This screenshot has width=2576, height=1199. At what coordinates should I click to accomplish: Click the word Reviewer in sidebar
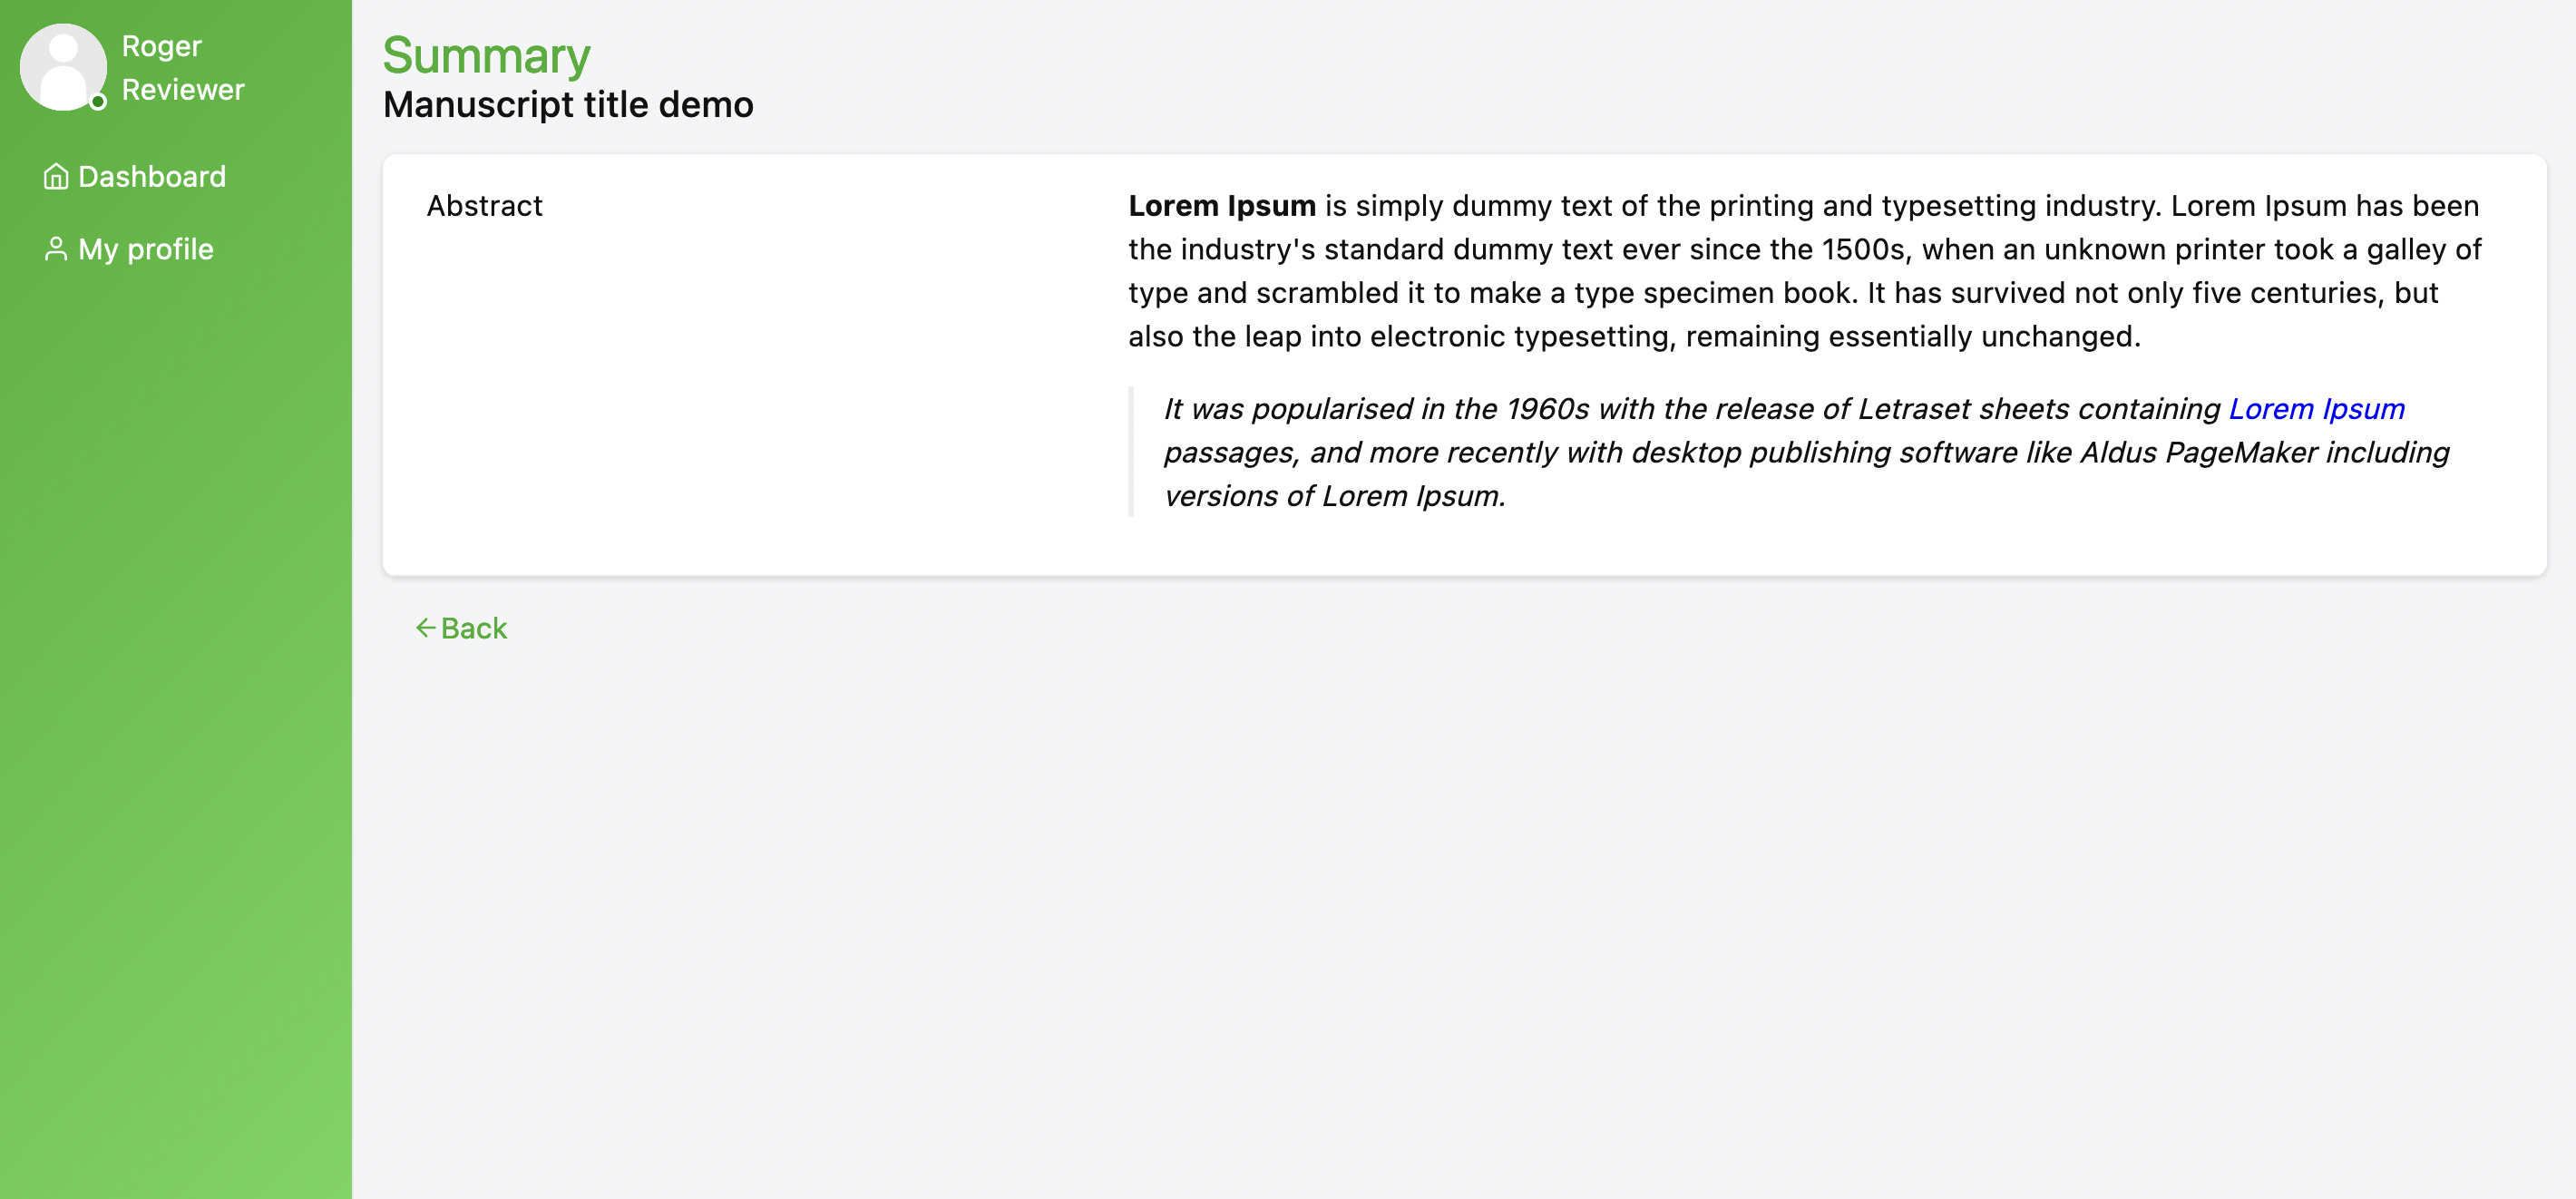point(183,90)
